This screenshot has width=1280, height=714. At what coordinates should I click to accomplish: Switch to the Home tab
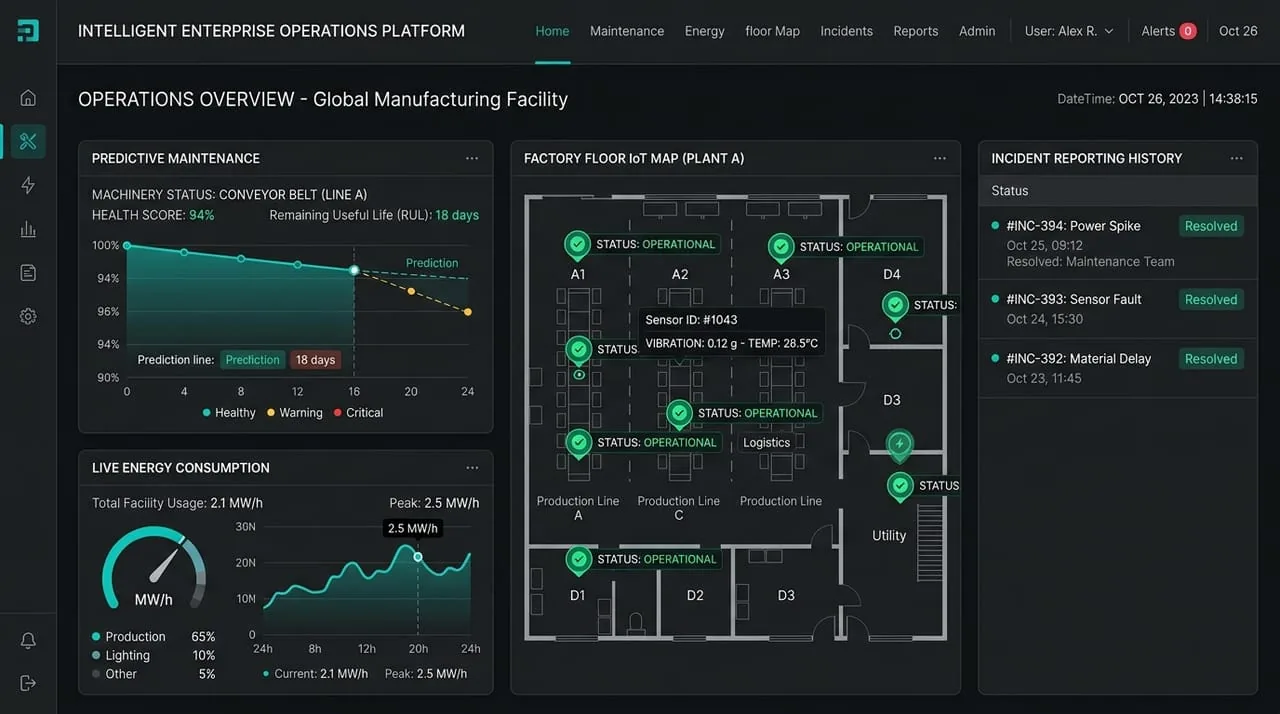click(x=552, y=31)
